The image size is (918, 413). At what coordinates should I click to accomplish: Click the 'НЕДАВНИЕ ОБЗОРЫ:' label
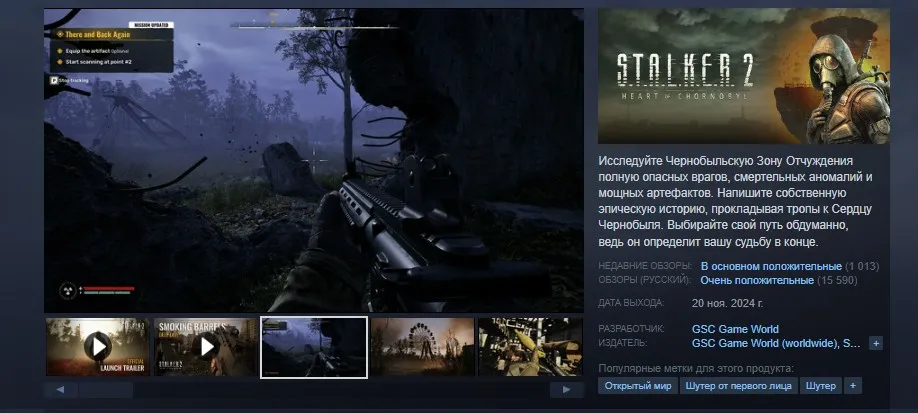645,266
